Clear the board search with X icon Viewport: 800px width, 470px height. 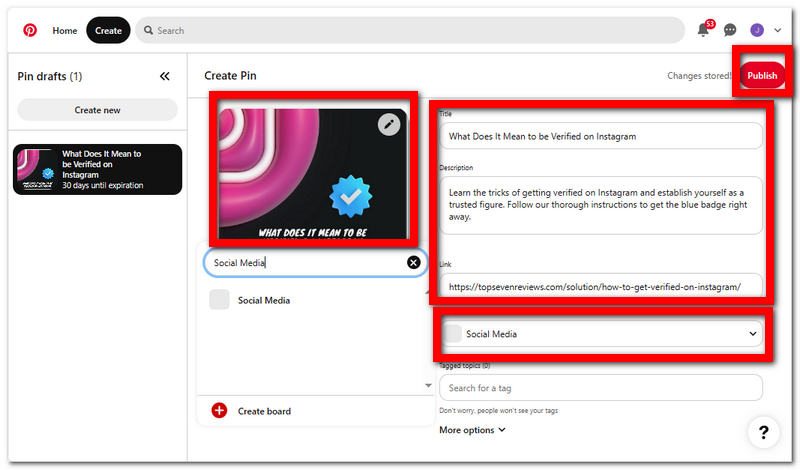pyautogui.click(x=413, y=263)
